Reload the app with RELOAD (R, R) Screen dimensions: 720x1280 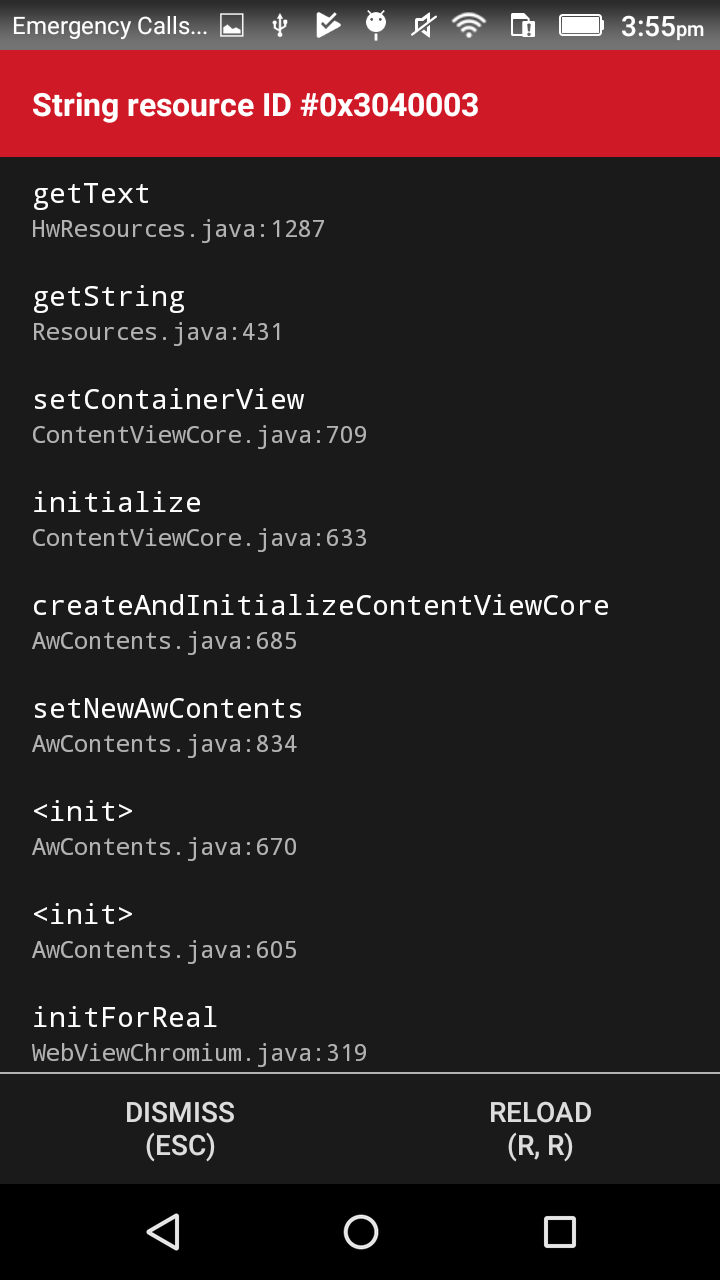coord(540,1128)
